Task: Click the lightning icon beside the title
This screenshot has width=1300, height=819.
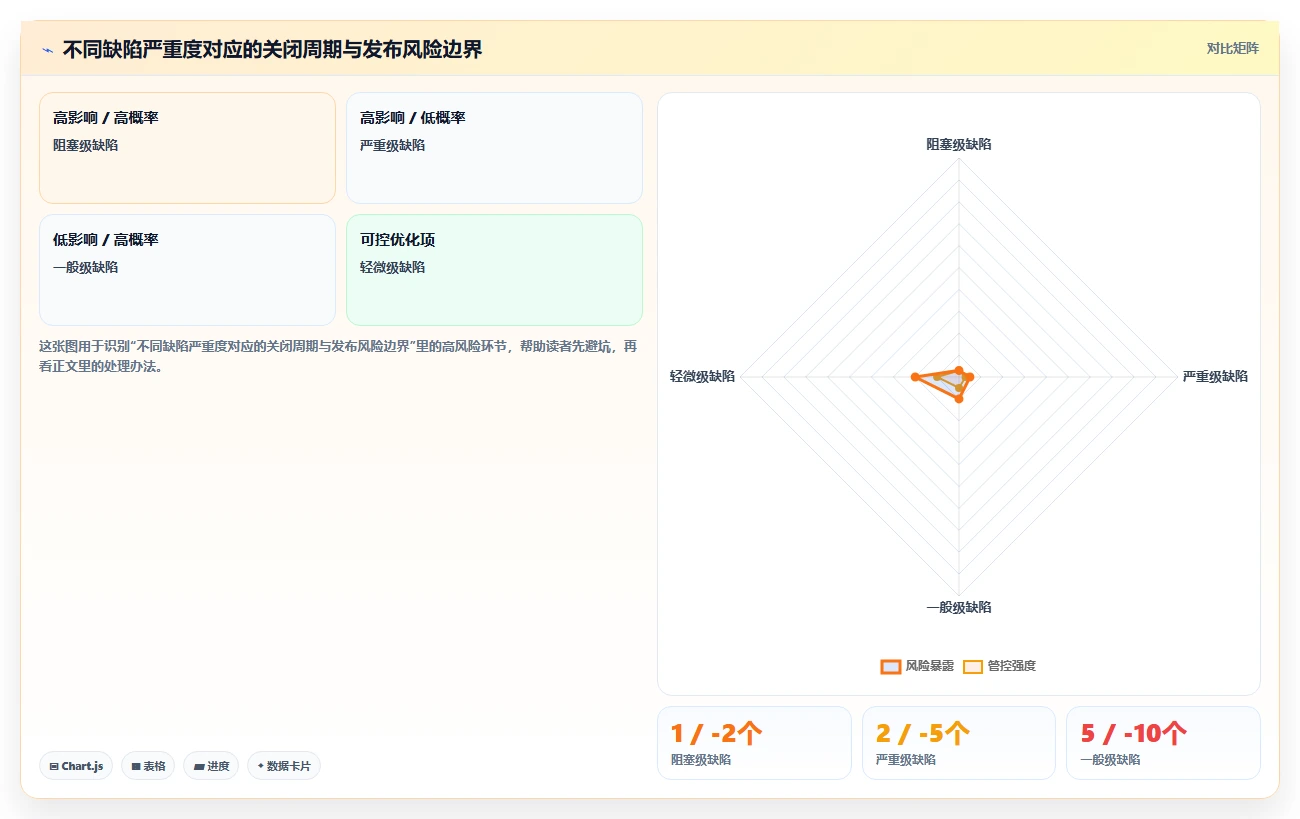Action: click(x=47, y=50)
